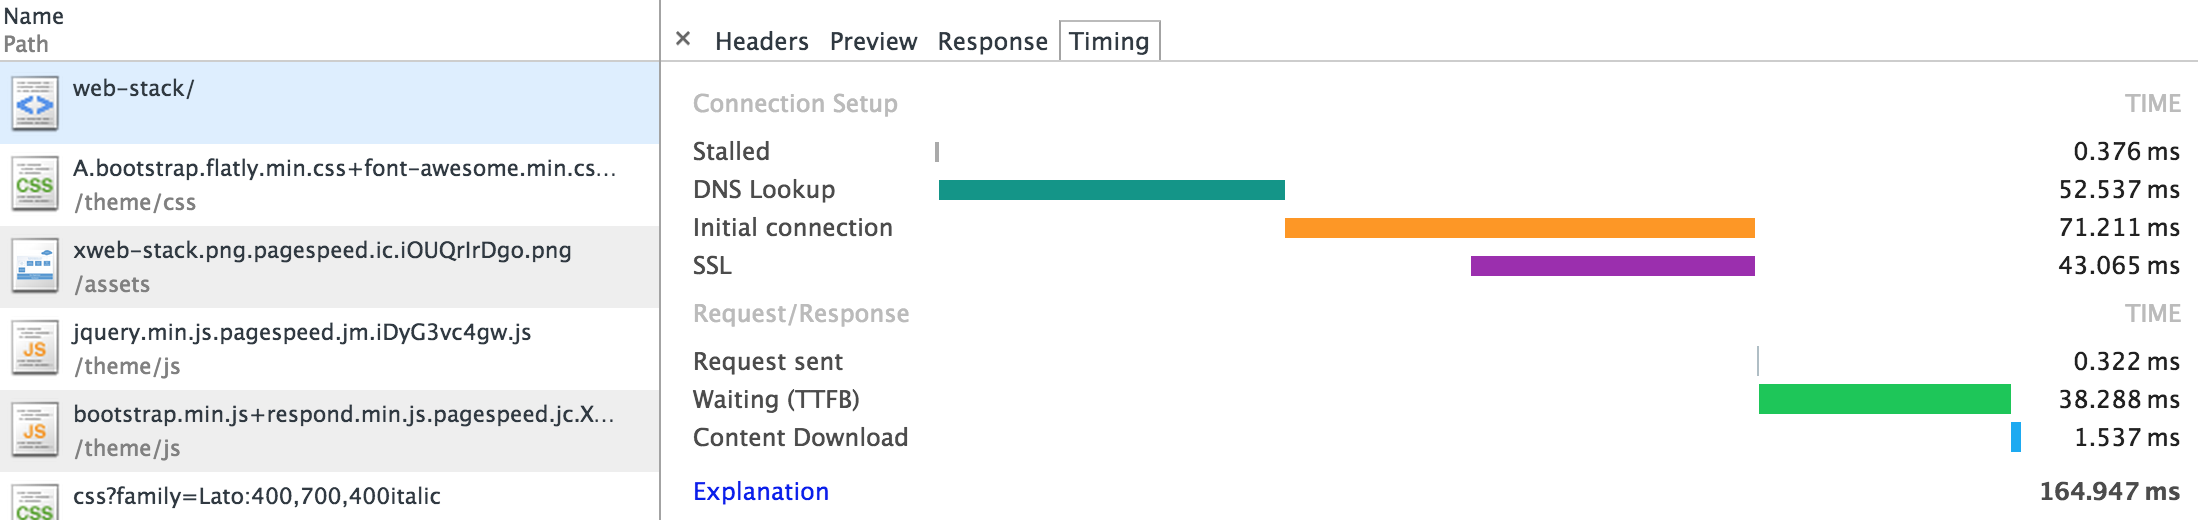Click the image thumbnail for xweb-stack.png
The height and width of the screenshot is (520, 2198).
point(35,267)
